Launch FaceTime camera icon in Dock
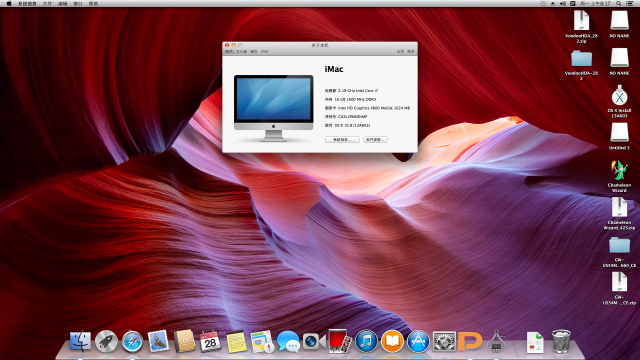Image resolution: width=640 pixels, height=360 pixels. [x=314, y=341]
